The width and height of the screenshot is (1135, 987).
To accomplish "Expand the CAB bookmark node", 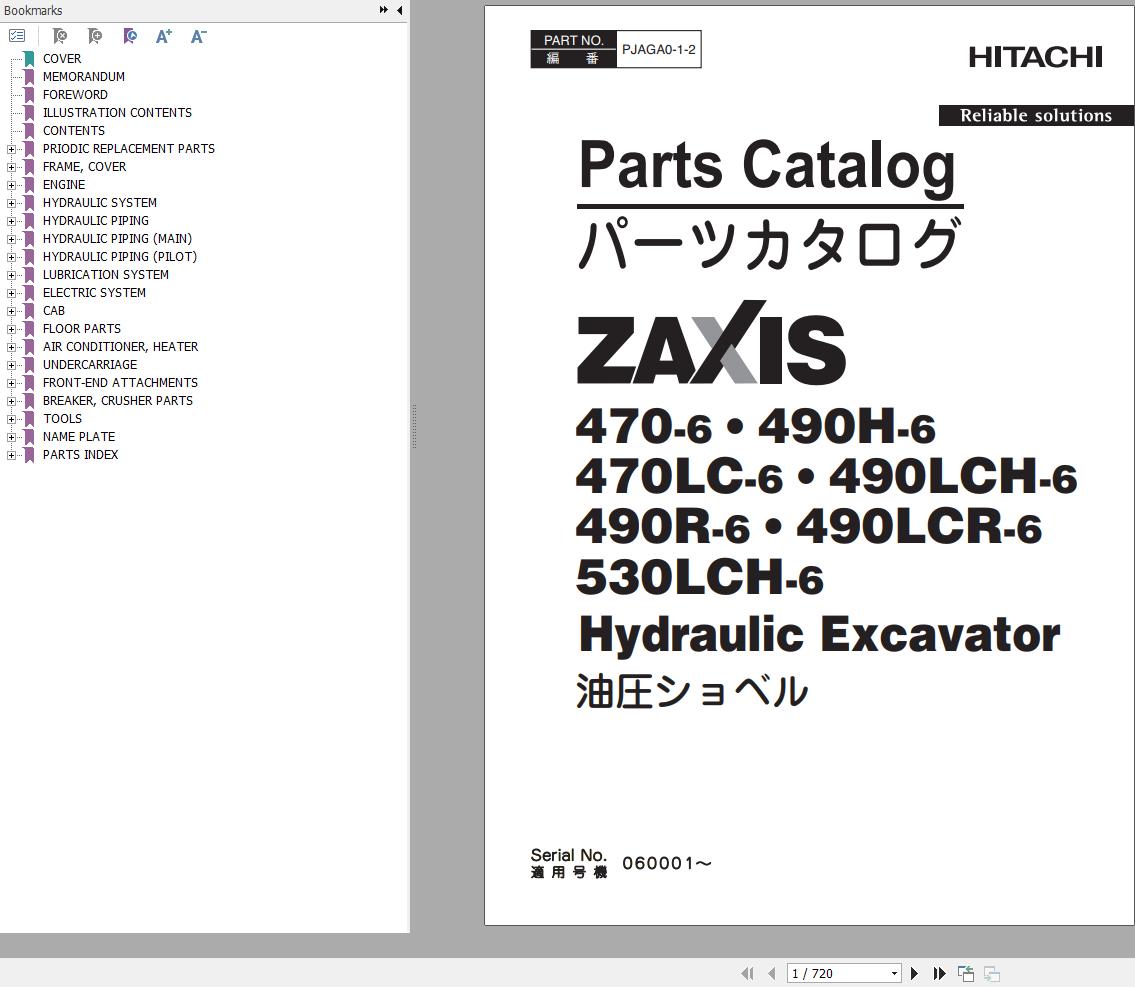I will (x=11, y=311).
